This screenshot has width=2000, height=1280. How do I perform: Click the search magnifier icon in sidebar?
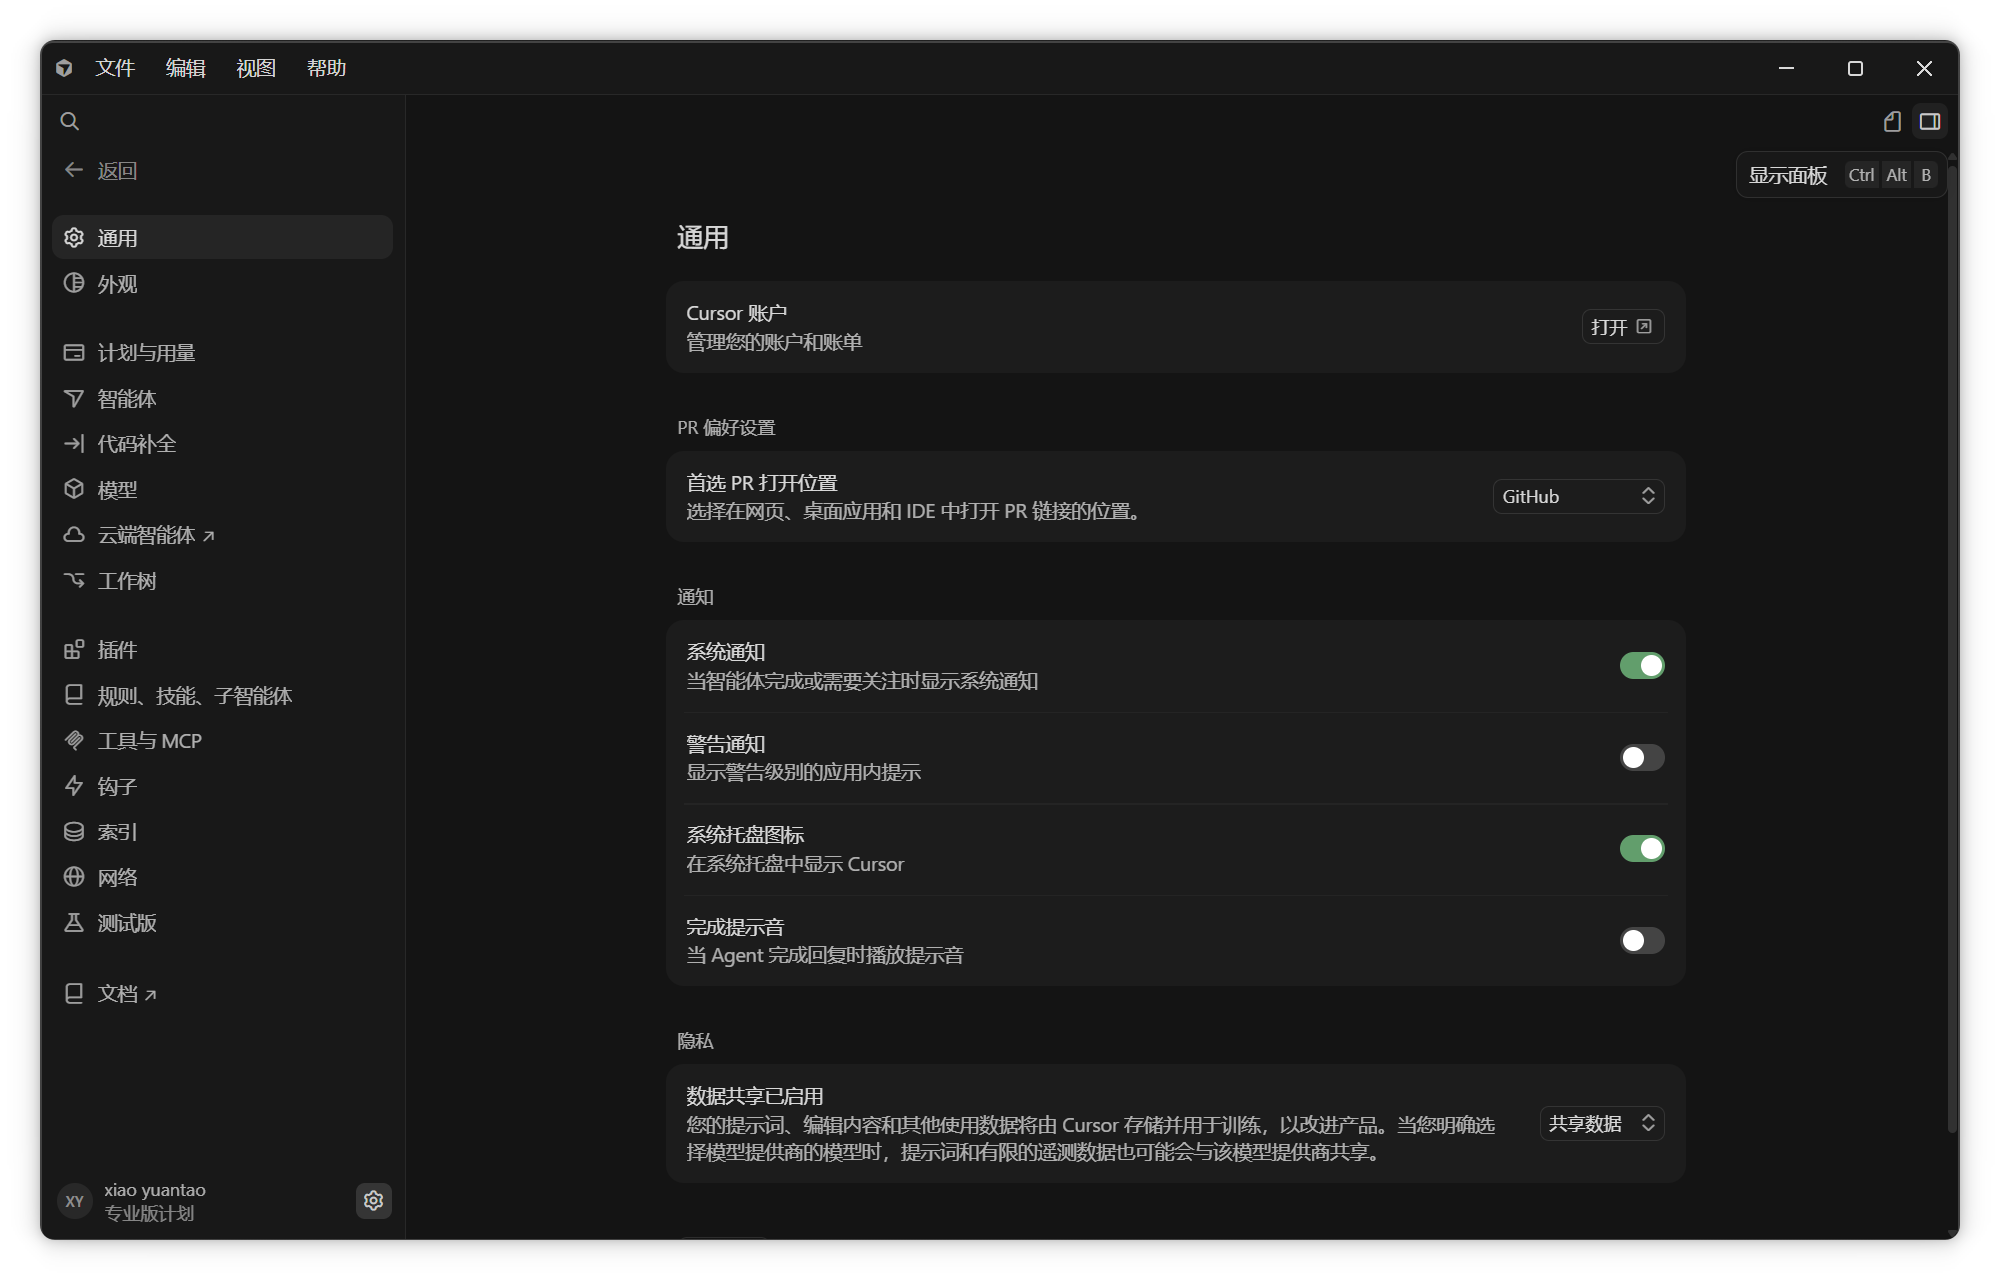pyautogui.click(x=69, y=121)
